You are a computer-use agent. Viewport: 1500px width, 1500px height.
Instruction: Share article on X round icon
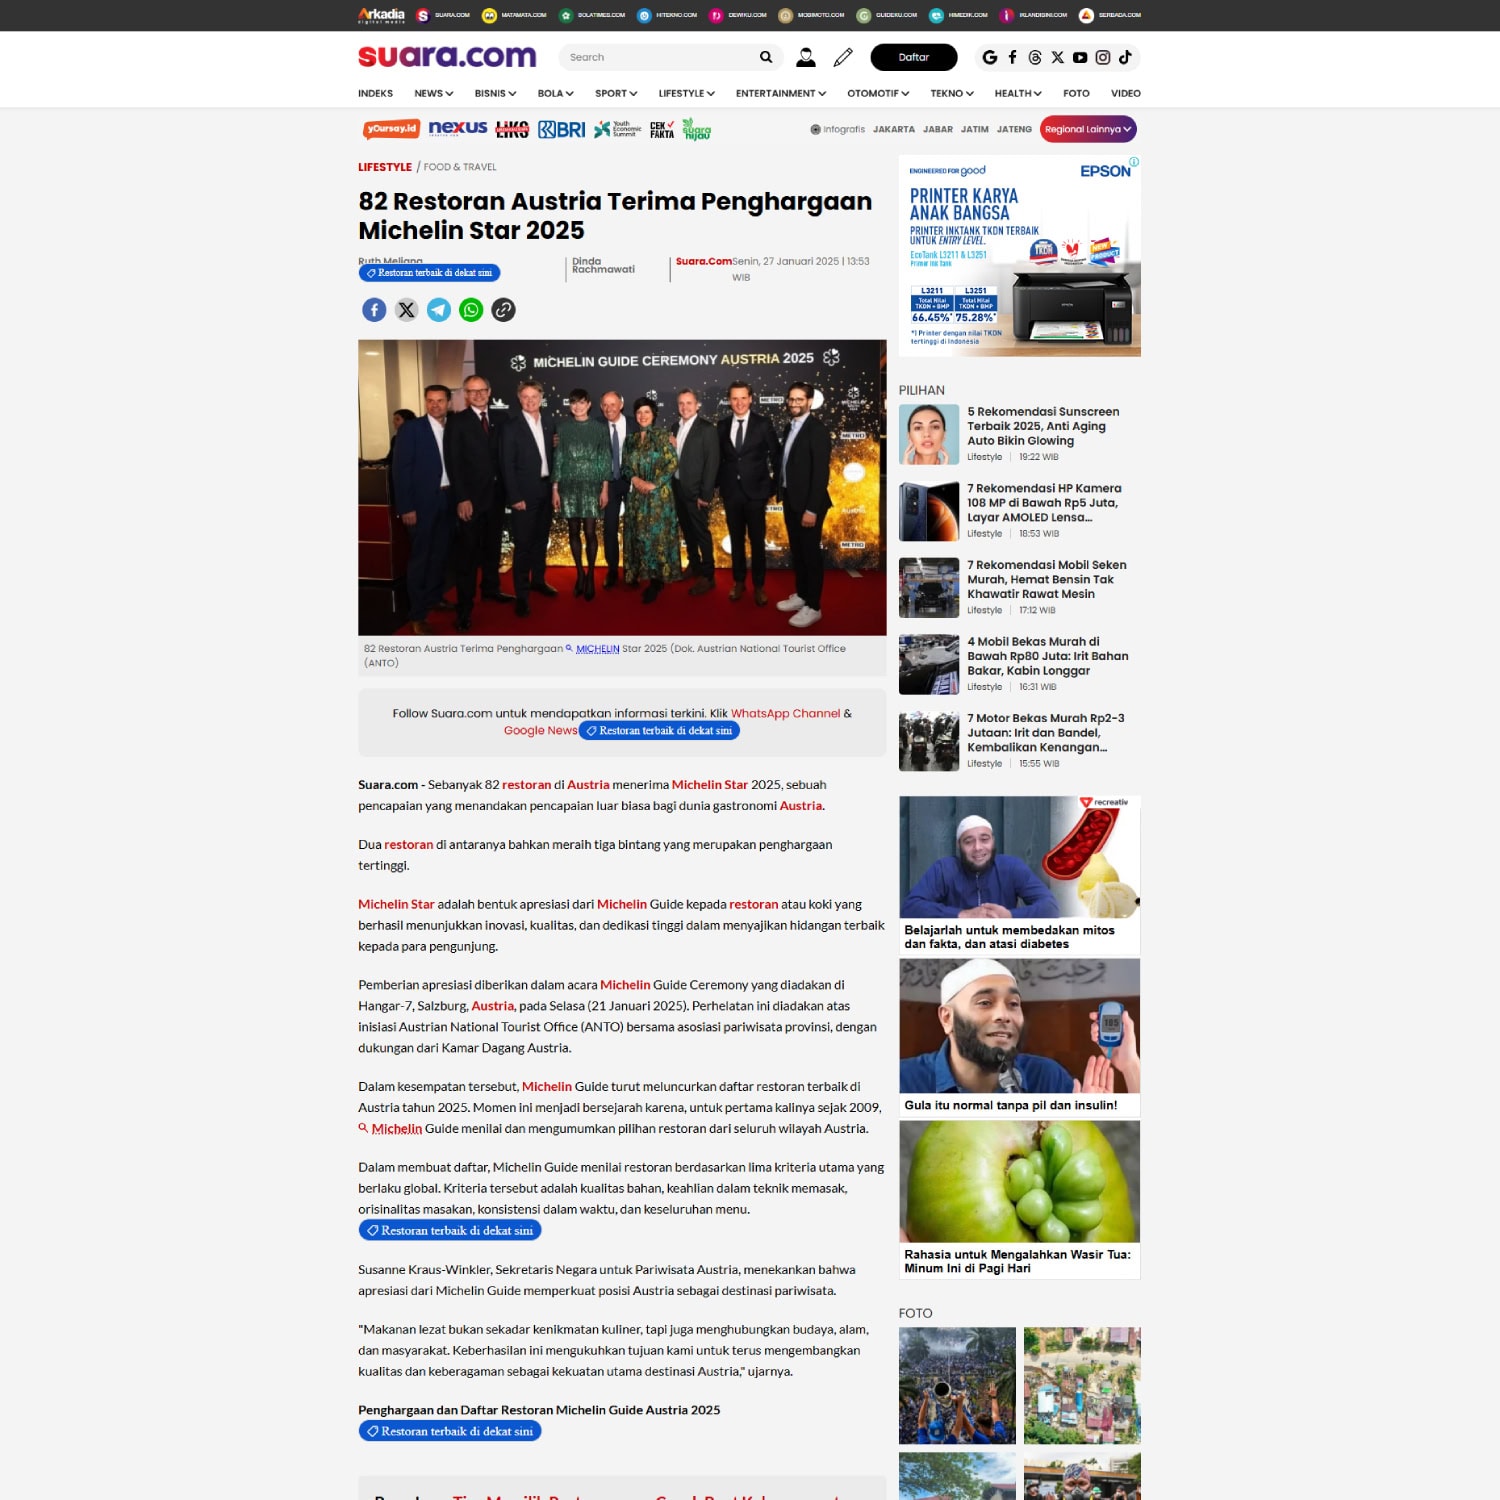(406, 310)
